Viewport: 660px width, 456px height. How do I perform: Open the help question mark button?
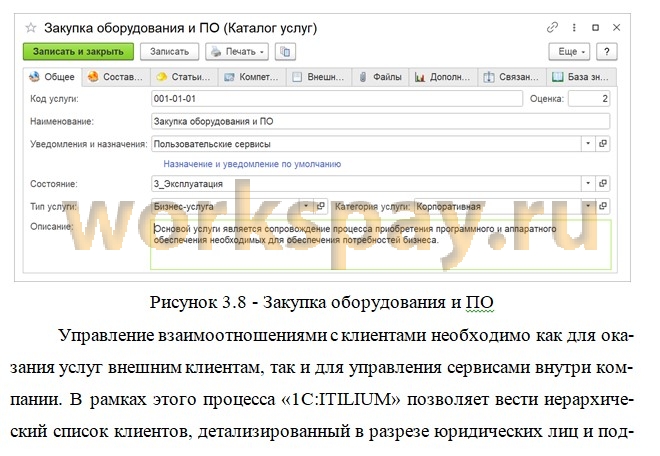[x=606, y=51]
